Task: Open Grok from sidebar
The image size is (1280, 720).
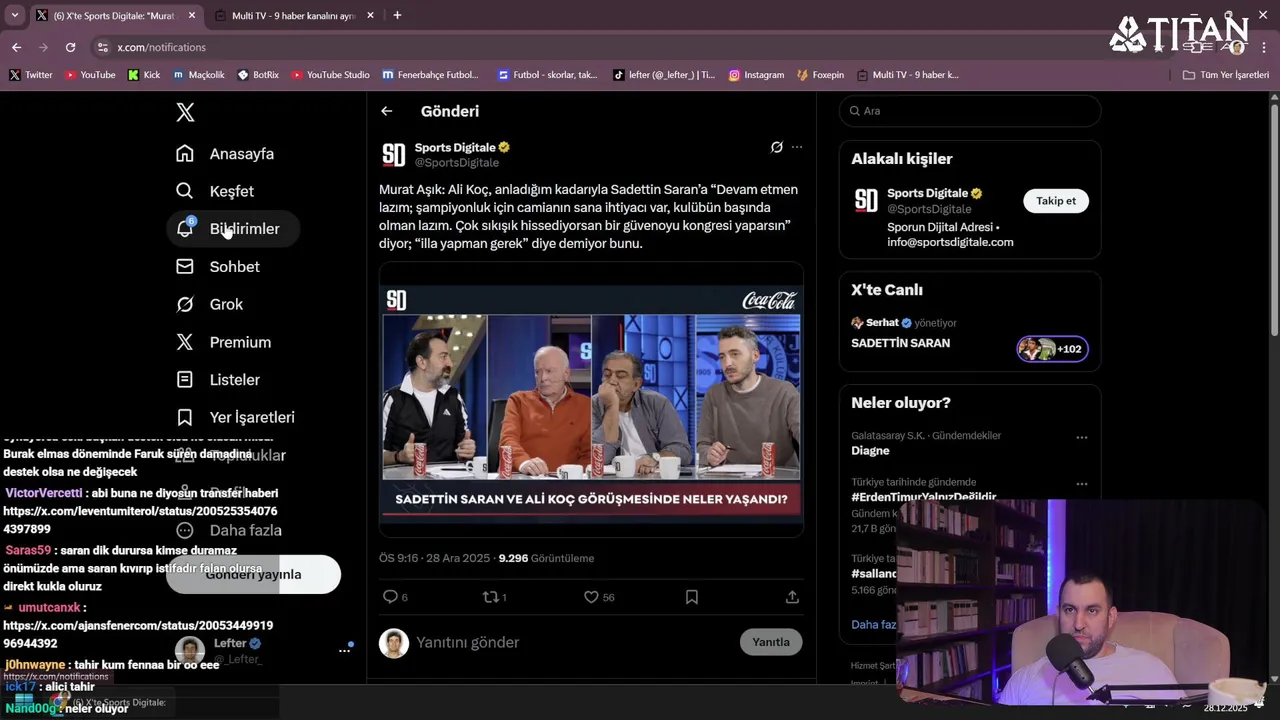Action: point(210,304)
